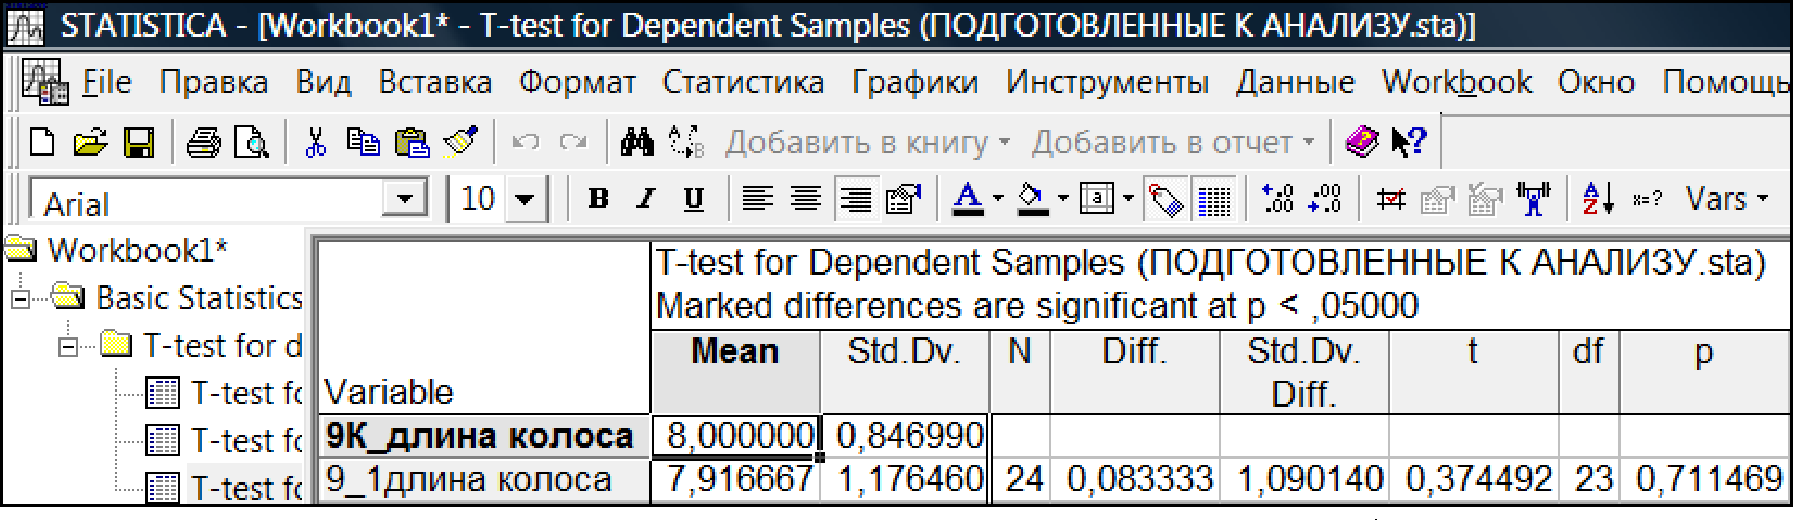Toggle marked cells button
This screenshot has width=1793, height=520.
(x=1391, y=199)
